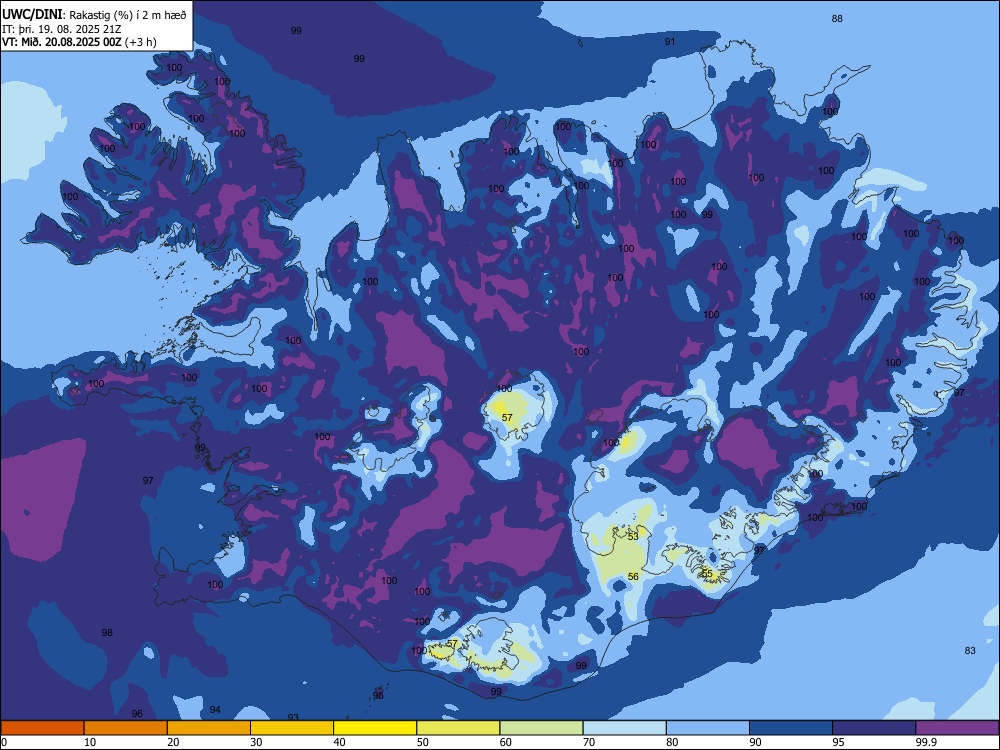Select the bright yellow 40–50 legend swatch

(375, 728)
